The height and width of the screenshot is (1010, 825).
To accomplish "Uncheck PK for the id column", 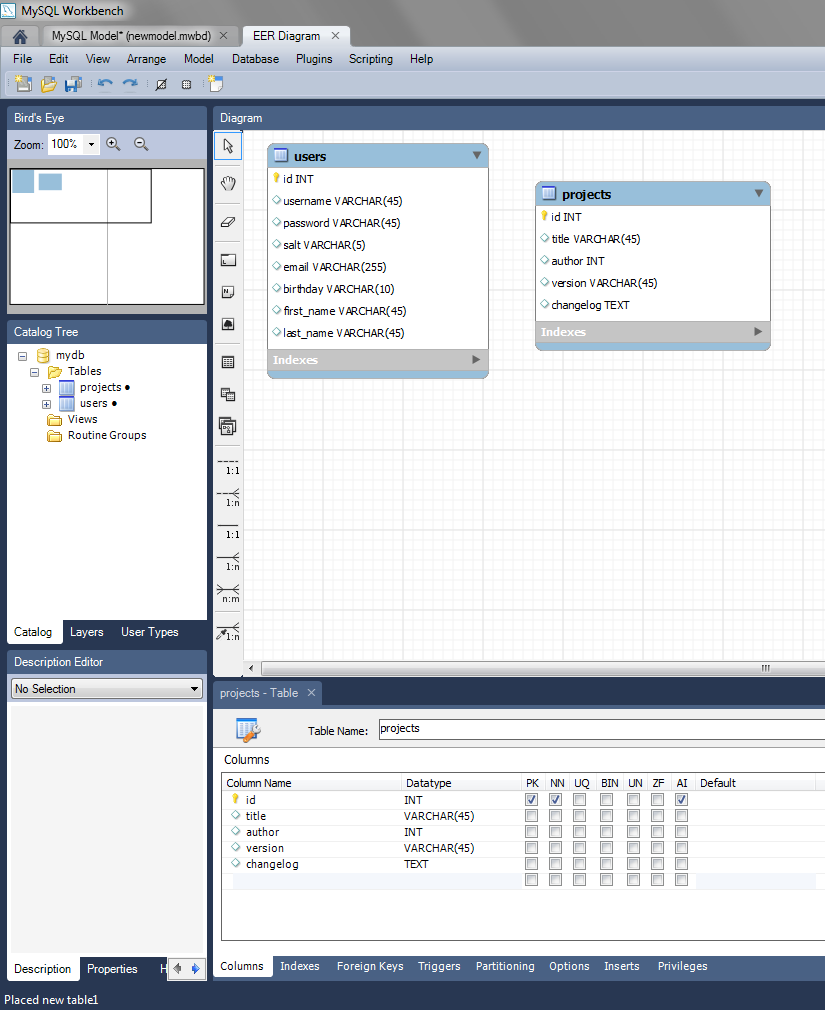I will 531,799.
